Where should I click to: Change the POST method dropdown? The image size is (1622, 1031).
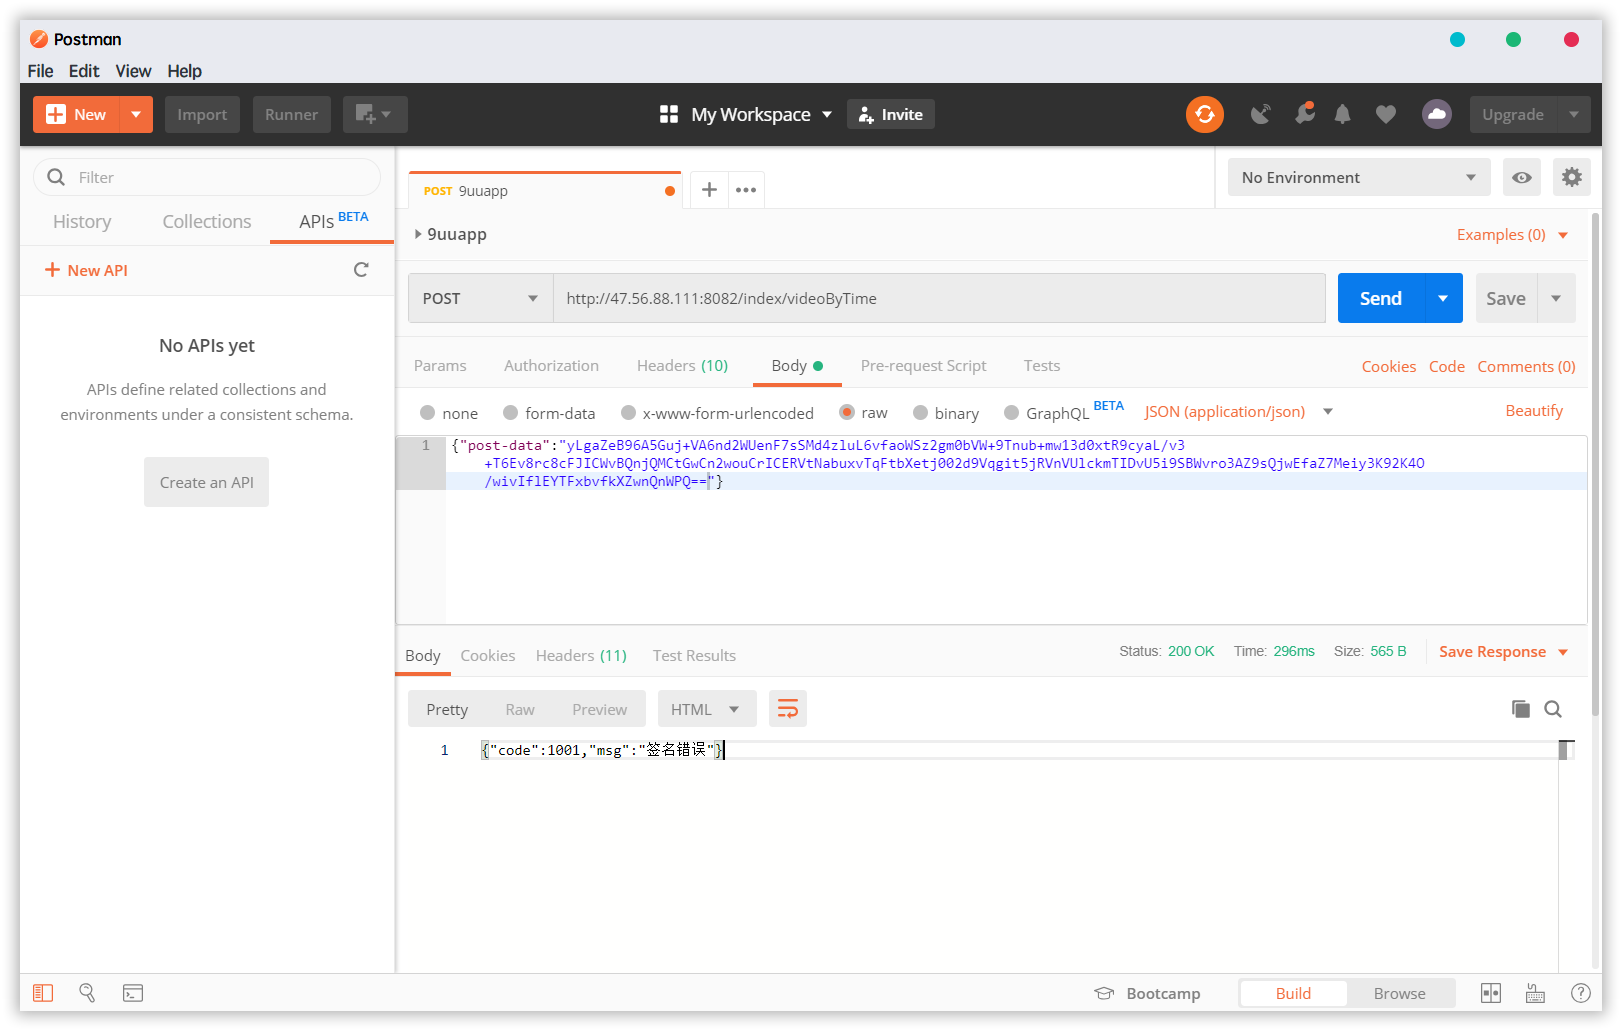[x=481, y=298]
